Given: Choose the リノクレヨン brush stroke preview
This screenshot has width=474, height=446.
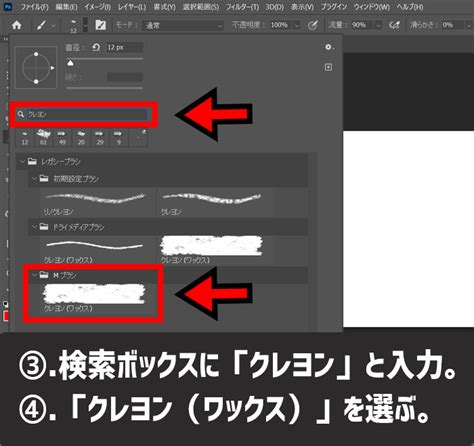Looking at the screenshot, I should tap(95, 198).
